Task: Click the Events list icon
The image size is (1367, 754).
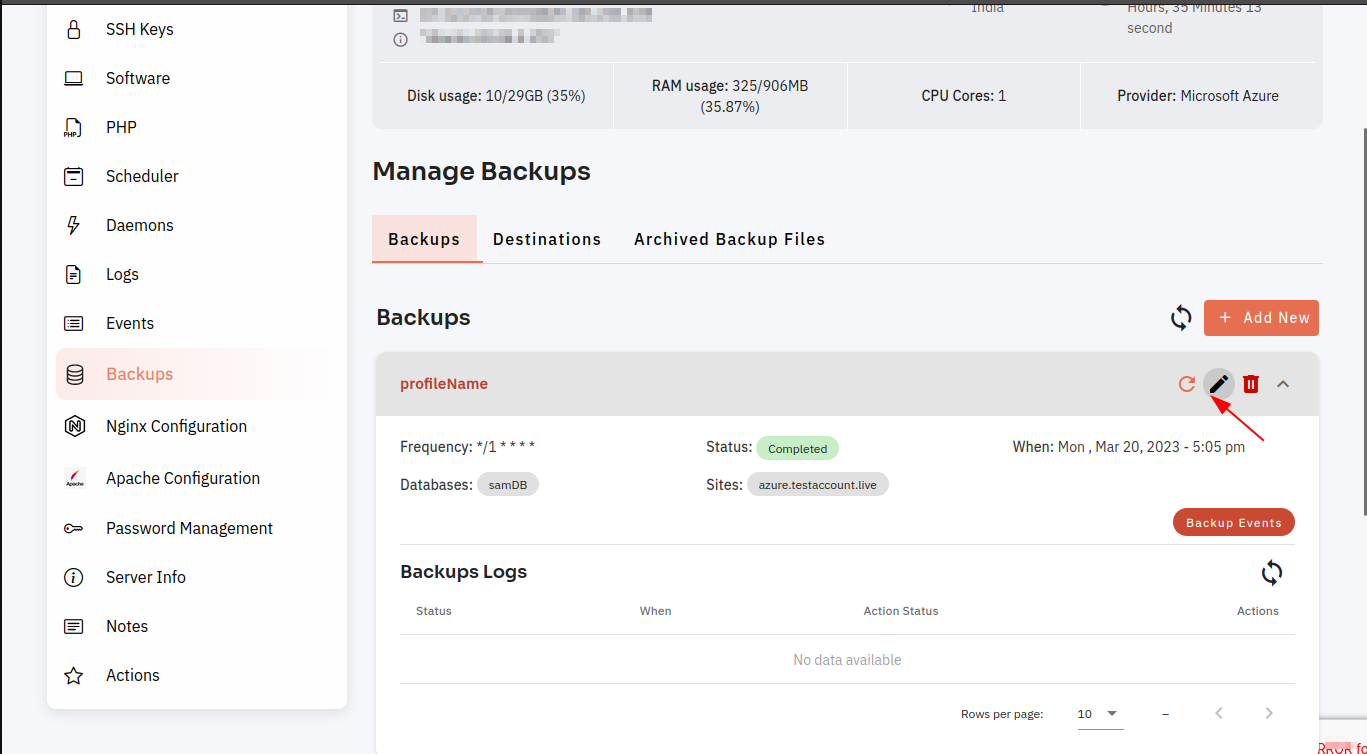Action: (73, 323)
